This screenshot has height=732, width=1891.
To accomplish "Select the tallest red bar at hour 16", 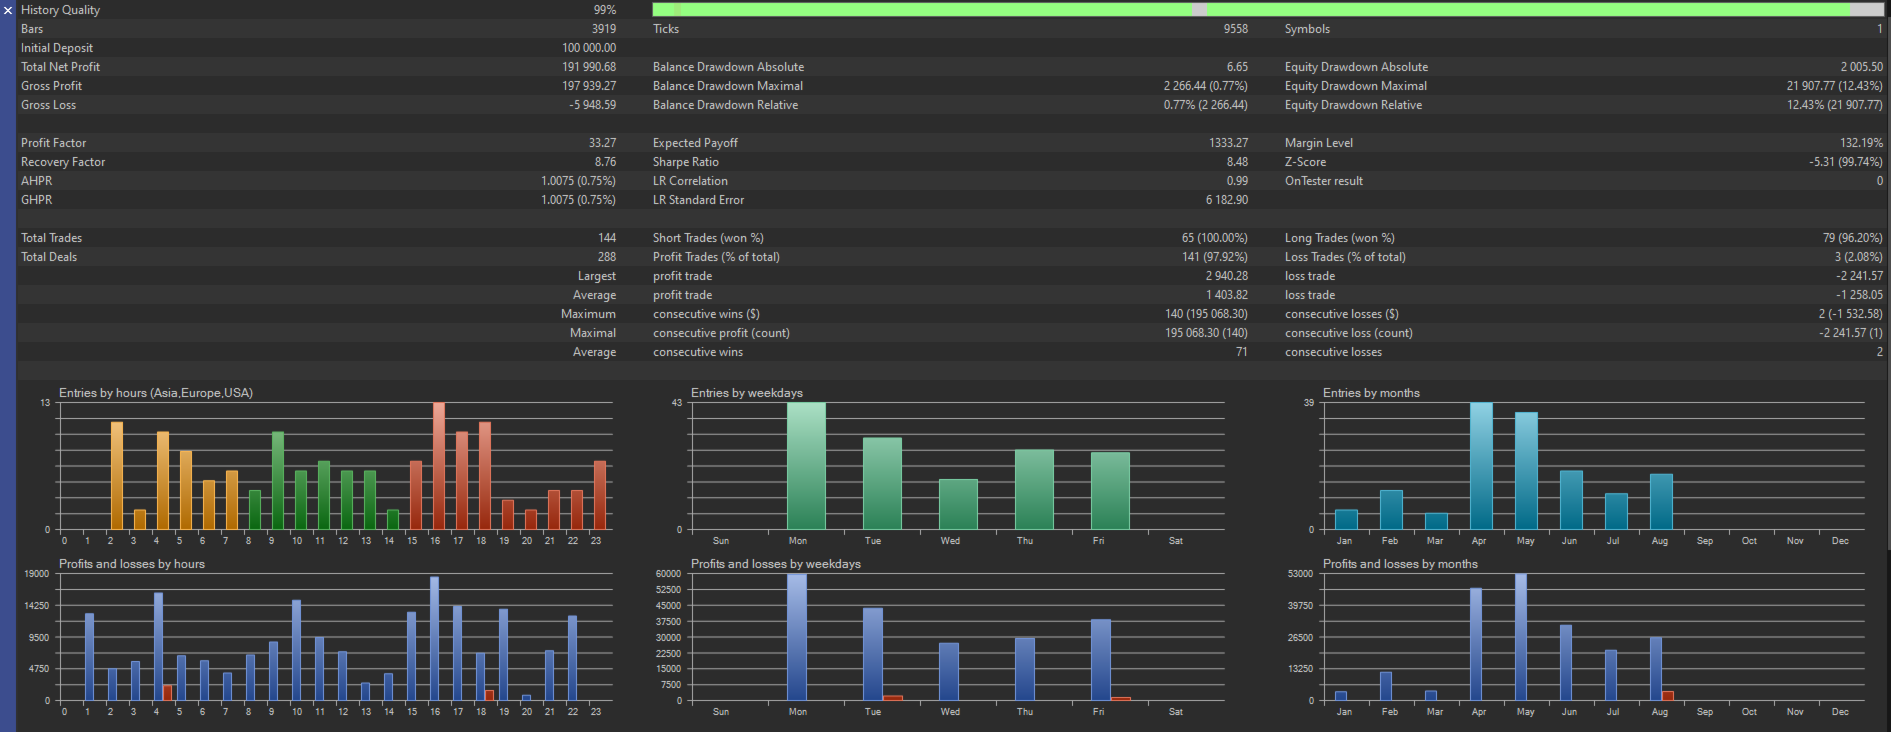I will pyautogui.click(x=439, y=466).
